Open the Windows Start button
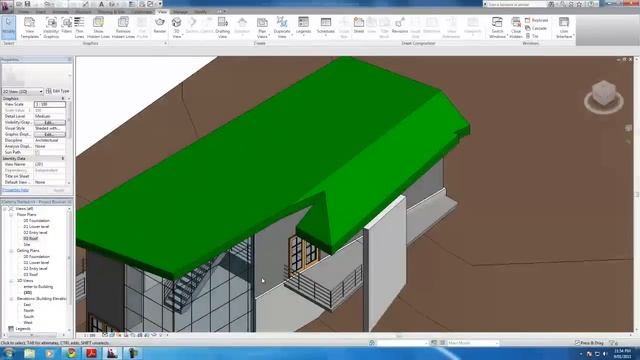This screenshot has height=360, width=640. pyautogui.click(x=8, y=353)
